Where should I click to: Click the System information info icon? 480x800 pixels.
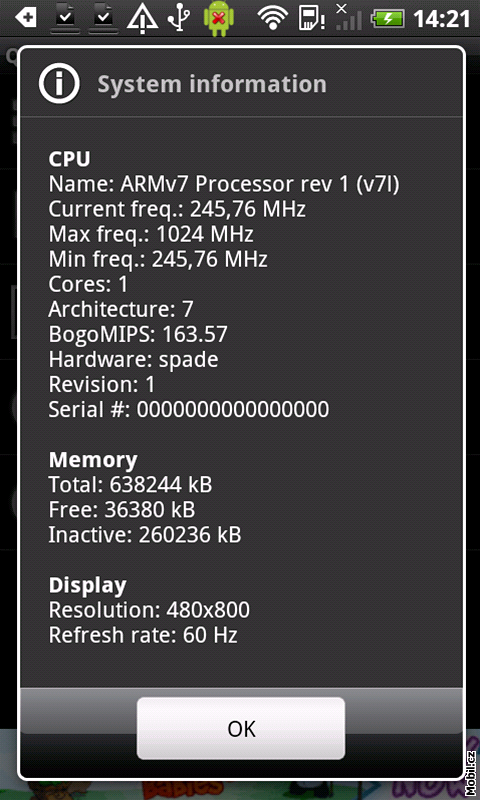[x=59, y=85]
